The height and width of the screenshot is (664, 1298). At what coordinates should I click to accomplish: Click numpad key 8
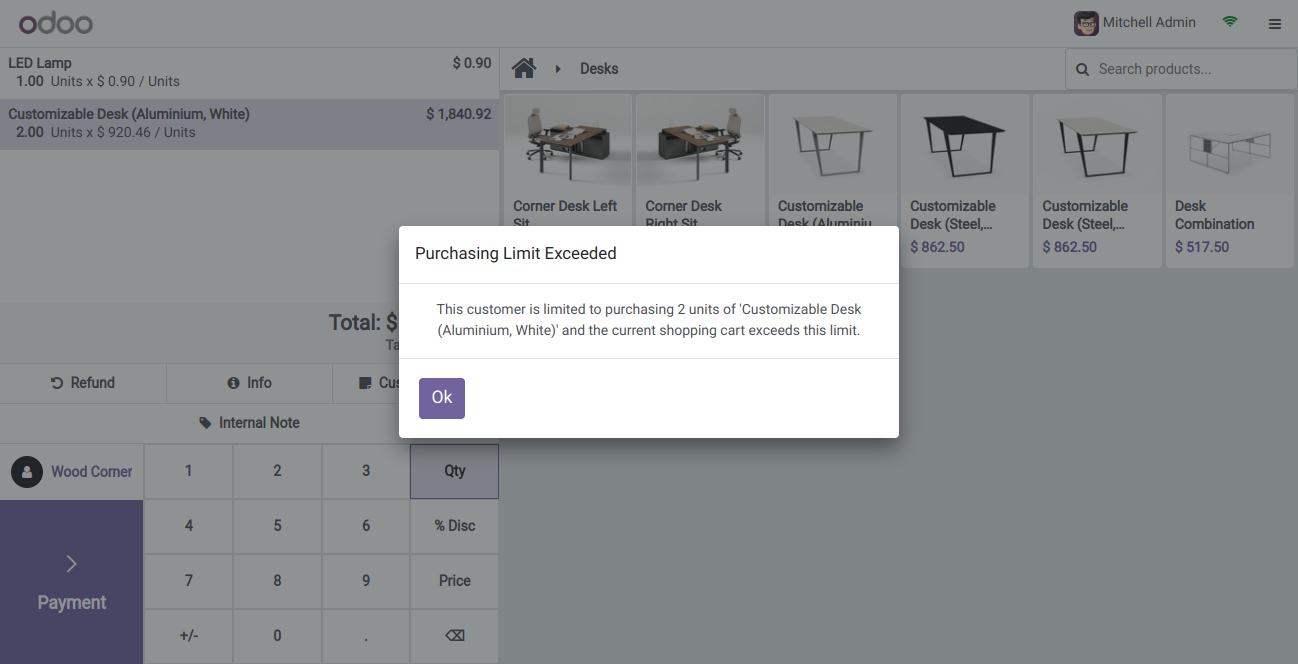coord(277,581)
